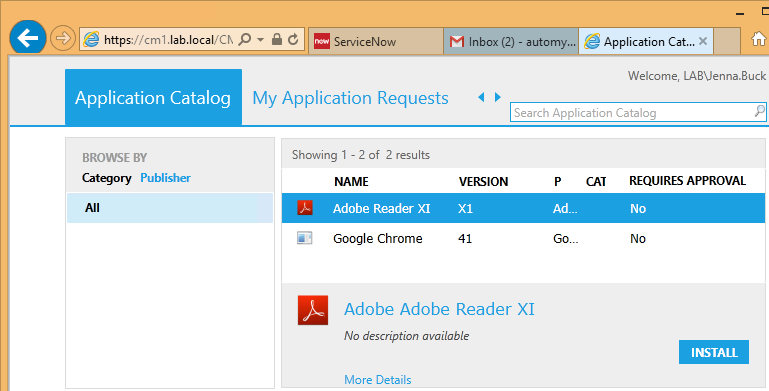This screenshot has height=391, width=769.
Task: Select the All category row
Action: (x=170, y=208)
